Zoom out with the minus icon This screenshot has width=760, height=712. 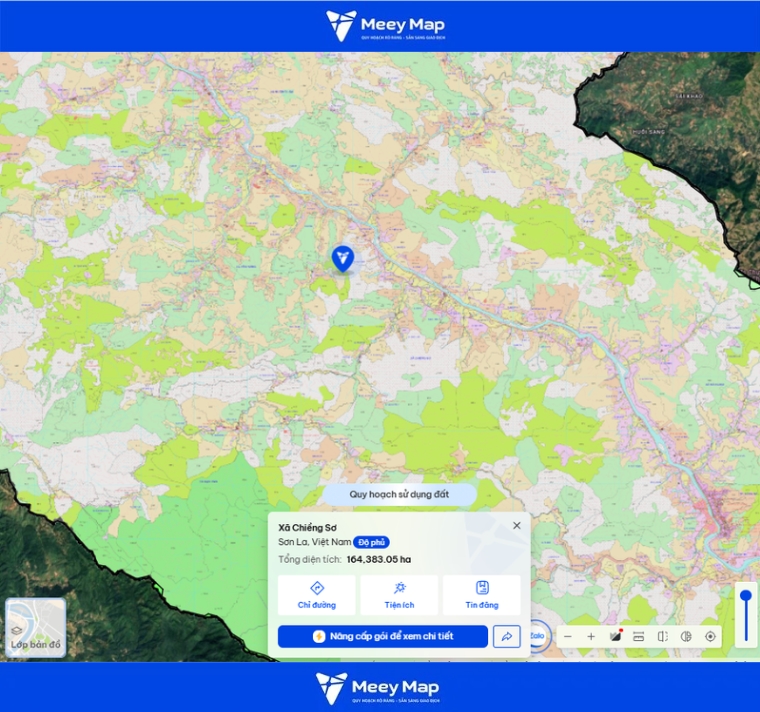(568, 636)
